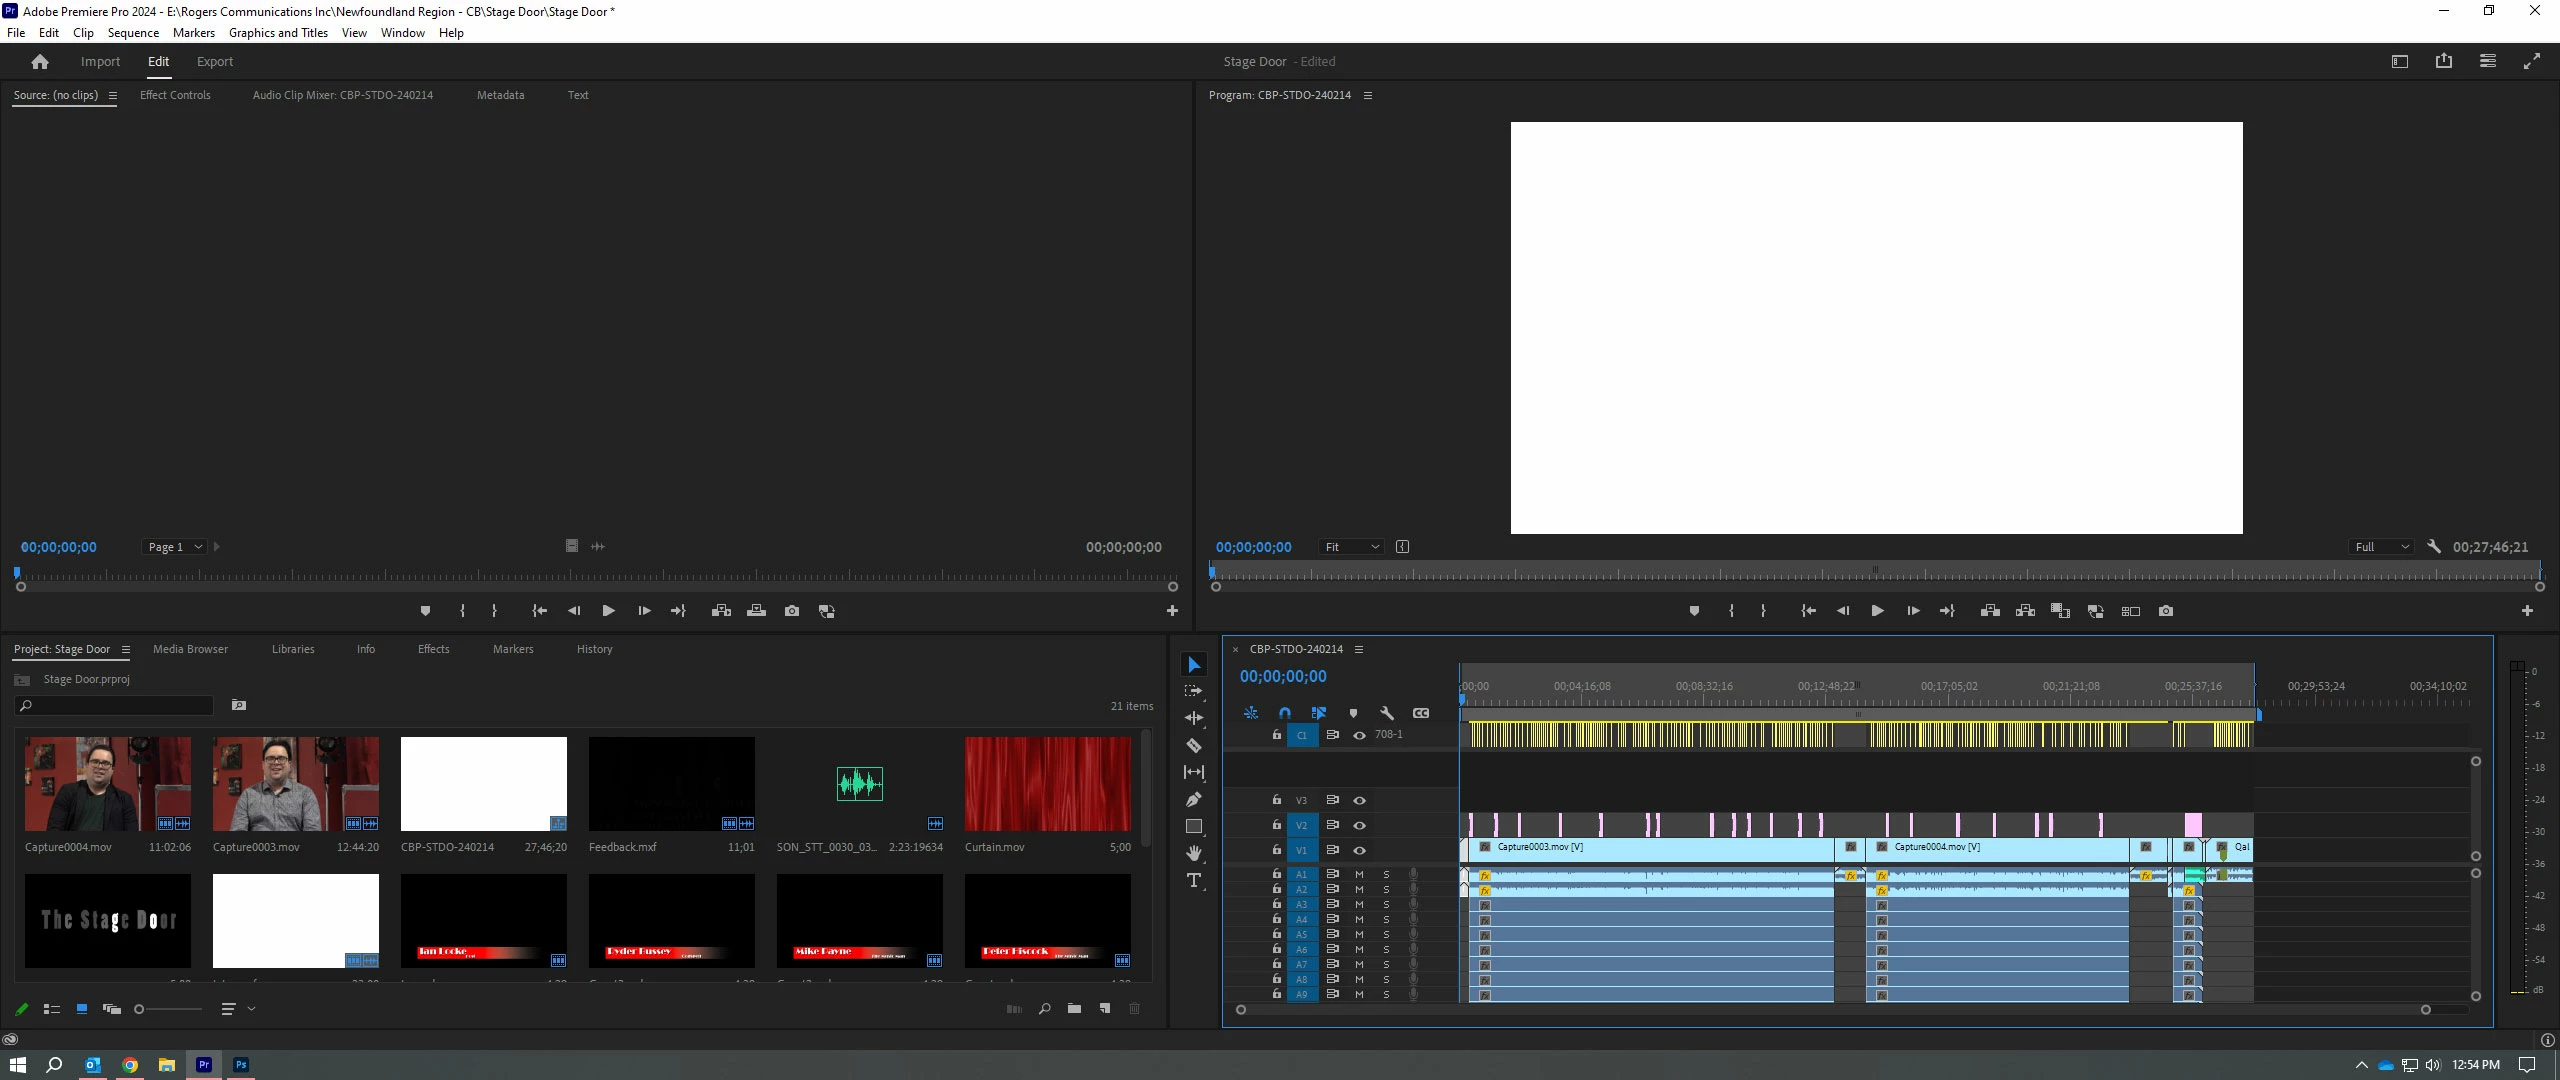Open the Fit zoom level dropdown
Screen dimensions: 2560x1080
coord(1351,547)
